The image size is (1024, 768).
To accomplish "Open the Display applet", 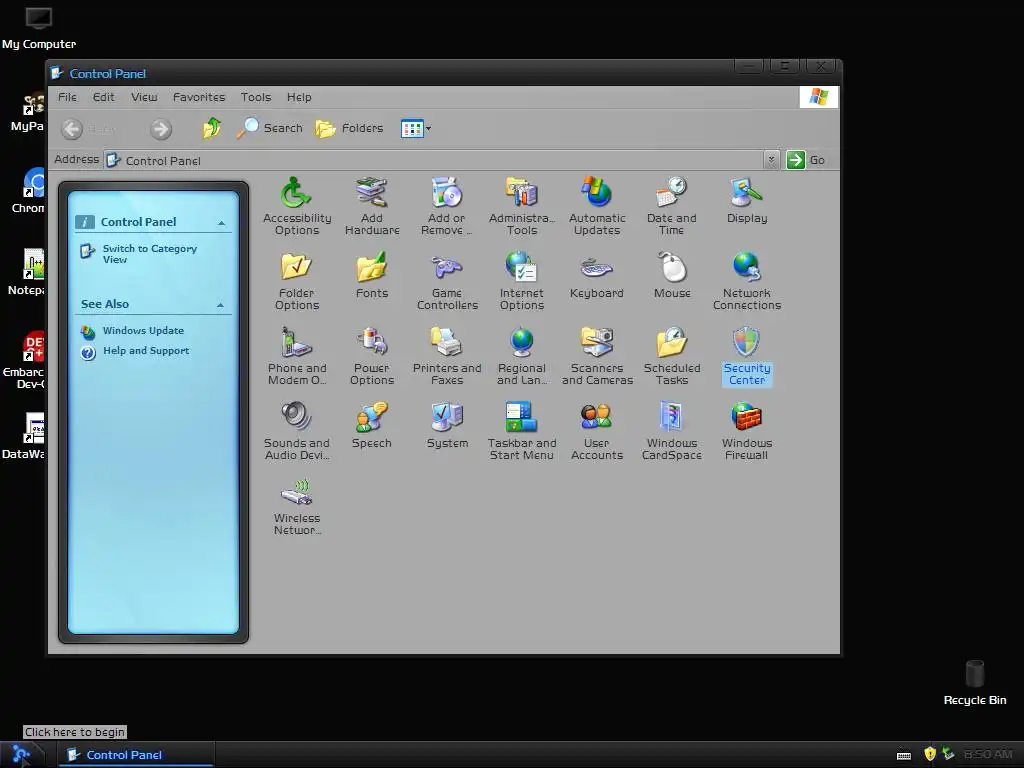I will click(746, 200).
